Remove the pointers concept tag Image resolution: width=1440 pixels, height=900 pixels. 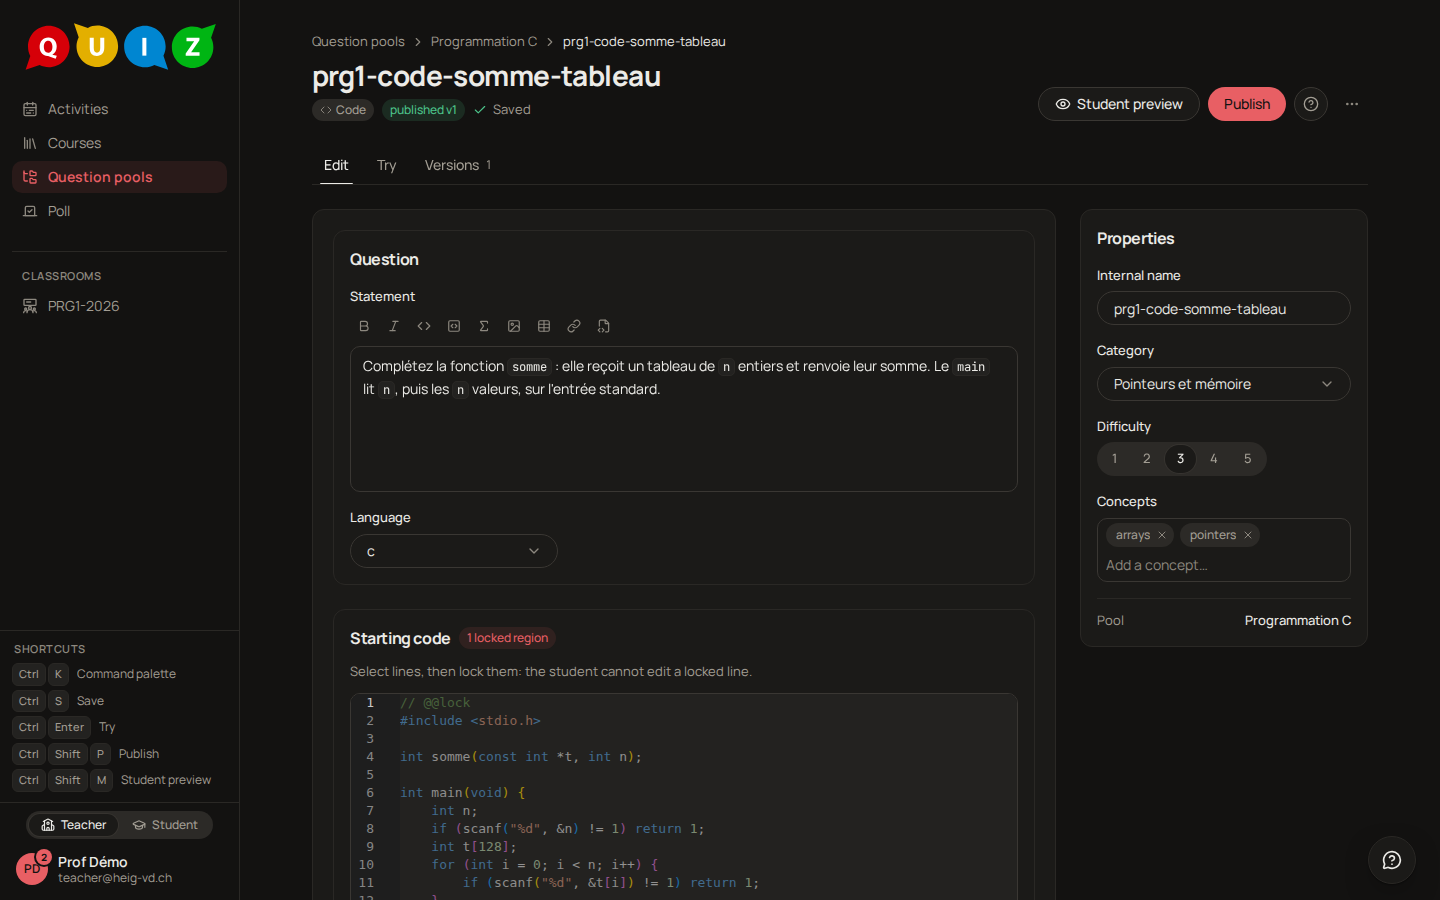1248,535
